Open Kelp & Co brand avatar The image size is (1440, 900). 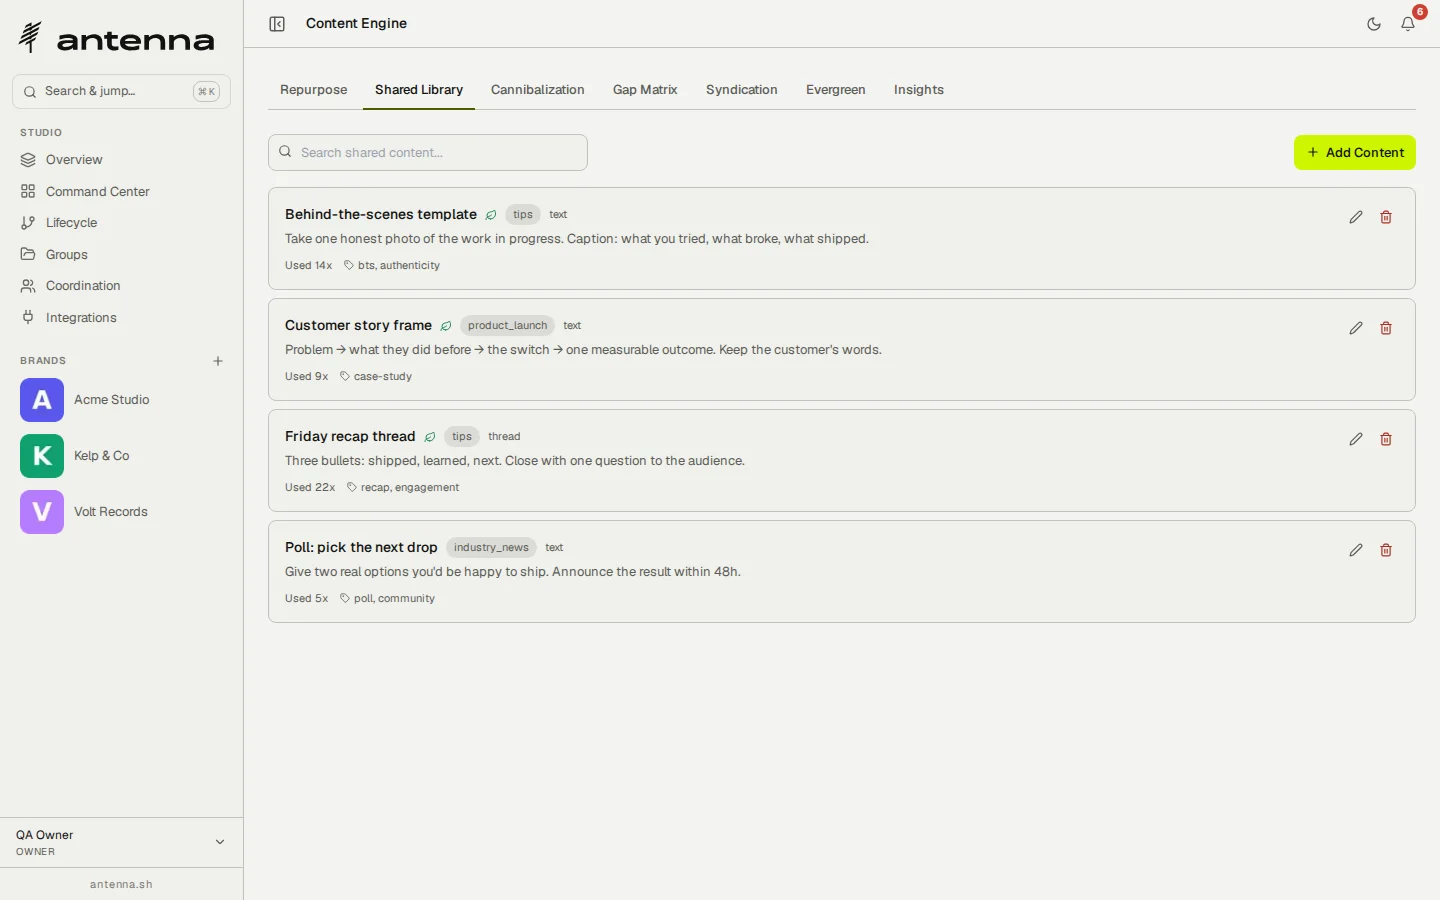click(42, 456)
